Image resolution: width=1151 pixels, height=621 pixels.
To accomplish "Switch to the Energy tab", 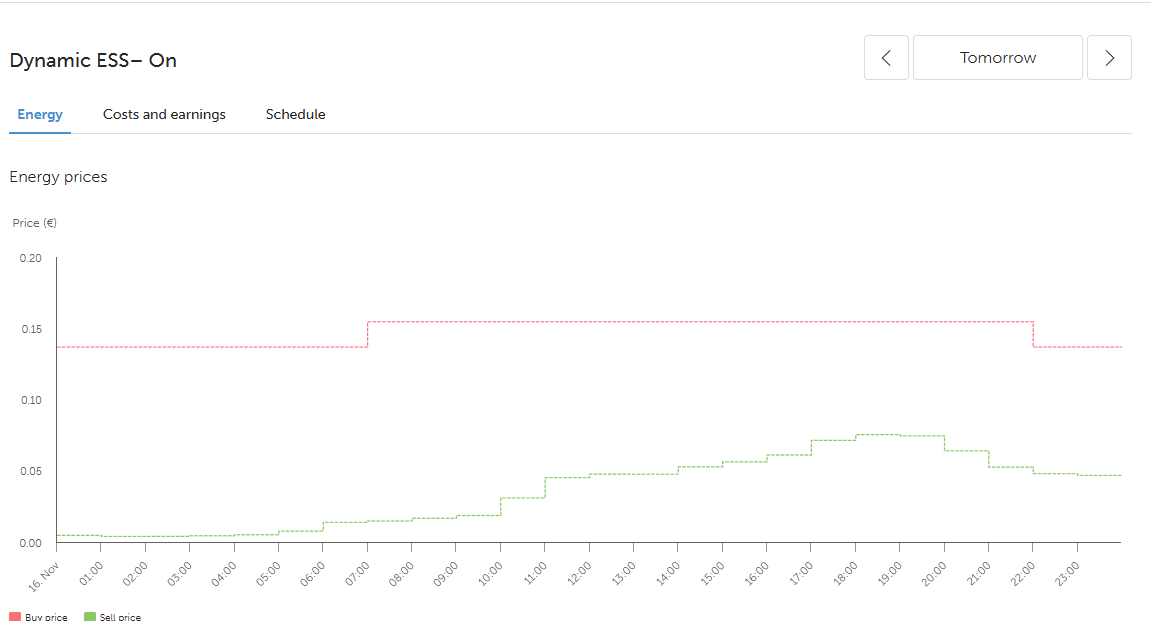I will [x=40, y=115].
